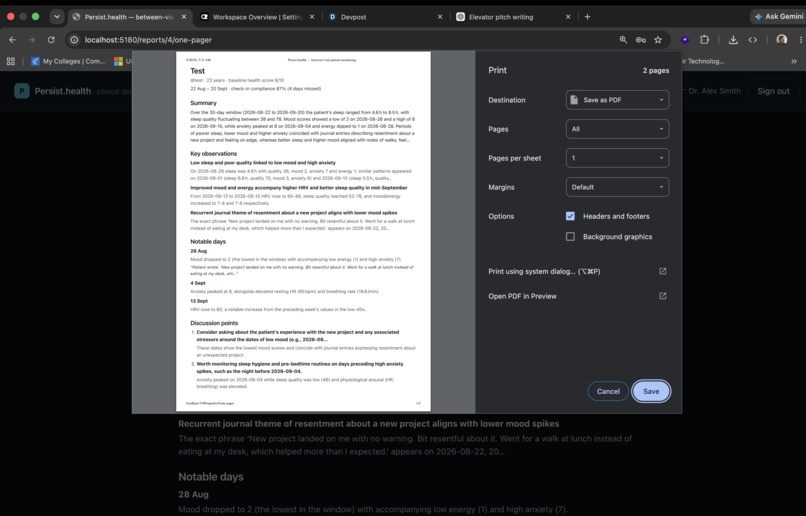Click the external link icon beside system dialog
806x516 pixels.
[663, 271]
